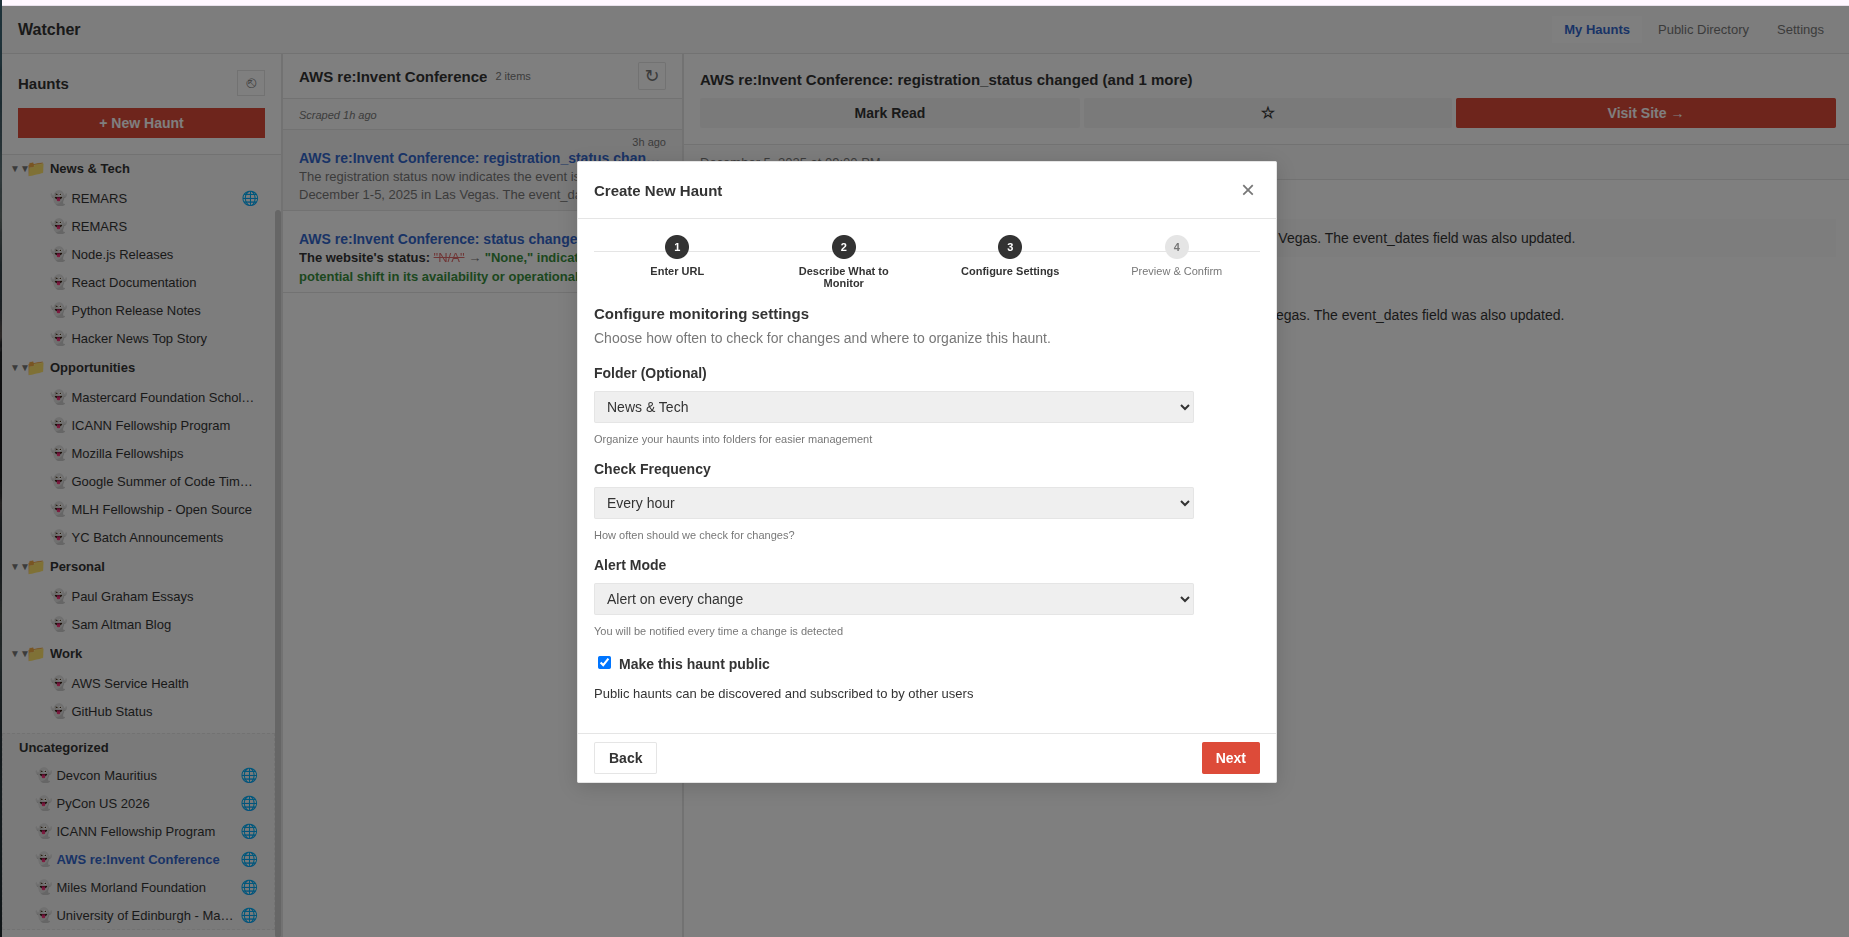
Task: Click globe icon beside Devcon Mauritius
Action: [249, 775]
